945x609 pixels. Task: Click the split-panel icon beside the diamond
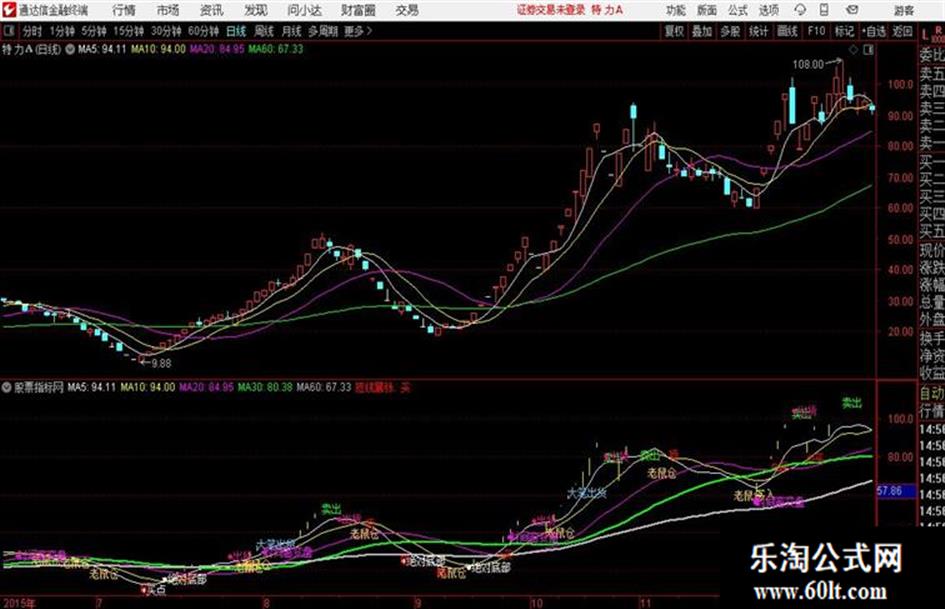(x=868, y=50)
